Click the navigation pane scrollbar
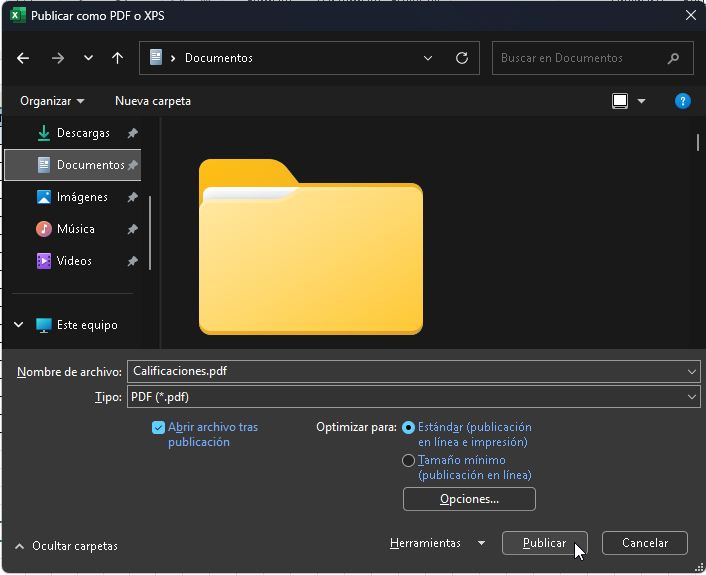The width and height of the screenshot is (706, 575). (x=149, y=233)
